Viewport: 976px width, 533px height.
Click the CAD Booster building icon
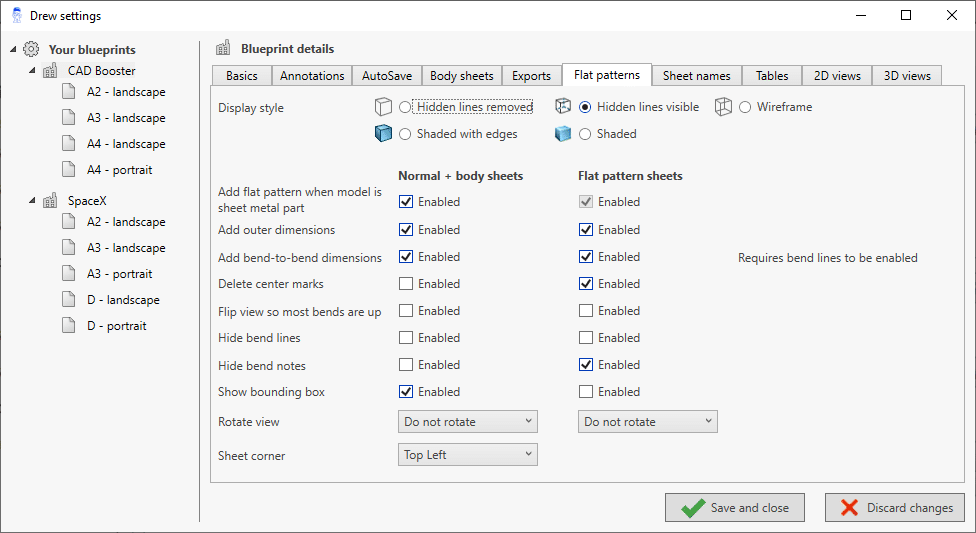[x=50, y=71]
